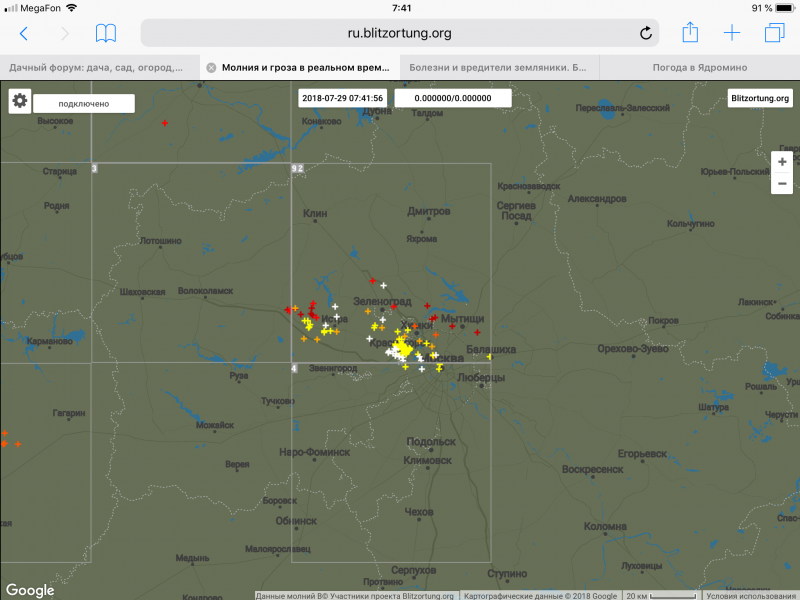Click the red lightning marker near Мытищи
The width and height of the screenshot is (800, 600).
[x=452, y=326]
